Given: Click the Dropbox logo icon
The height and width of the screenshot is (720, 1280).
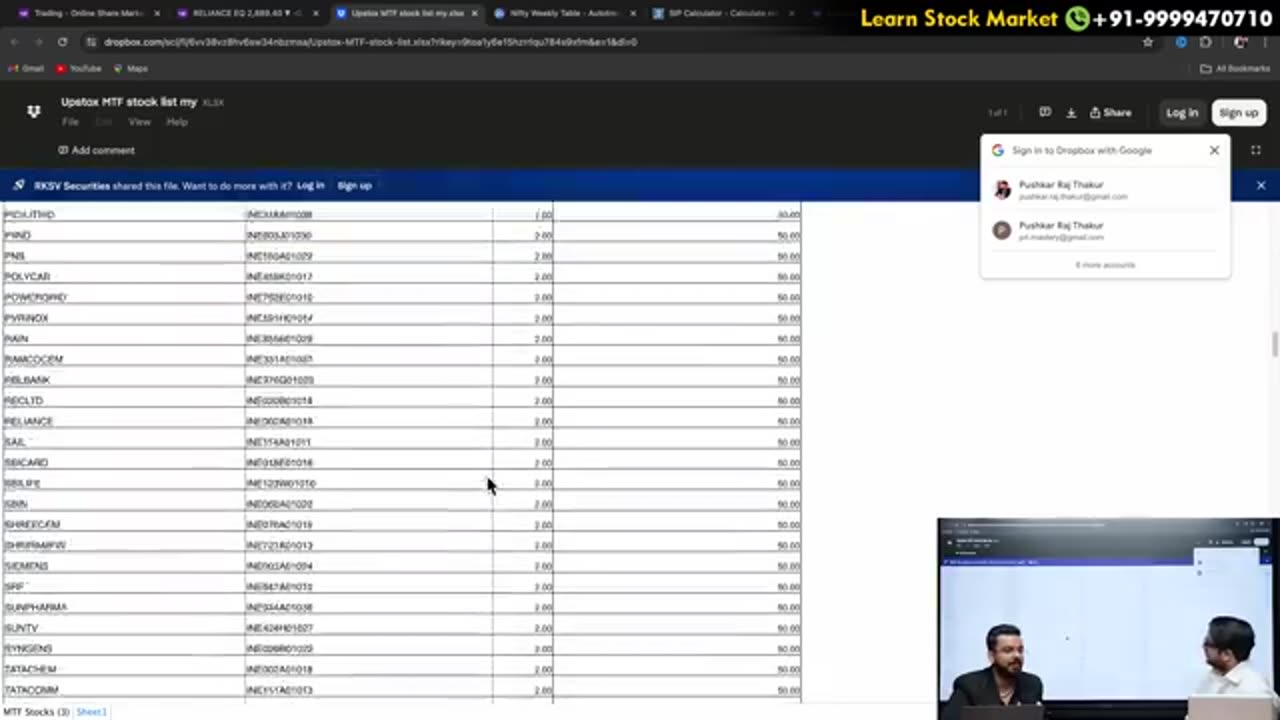Looking at the screenshot, I should point(33,112).
